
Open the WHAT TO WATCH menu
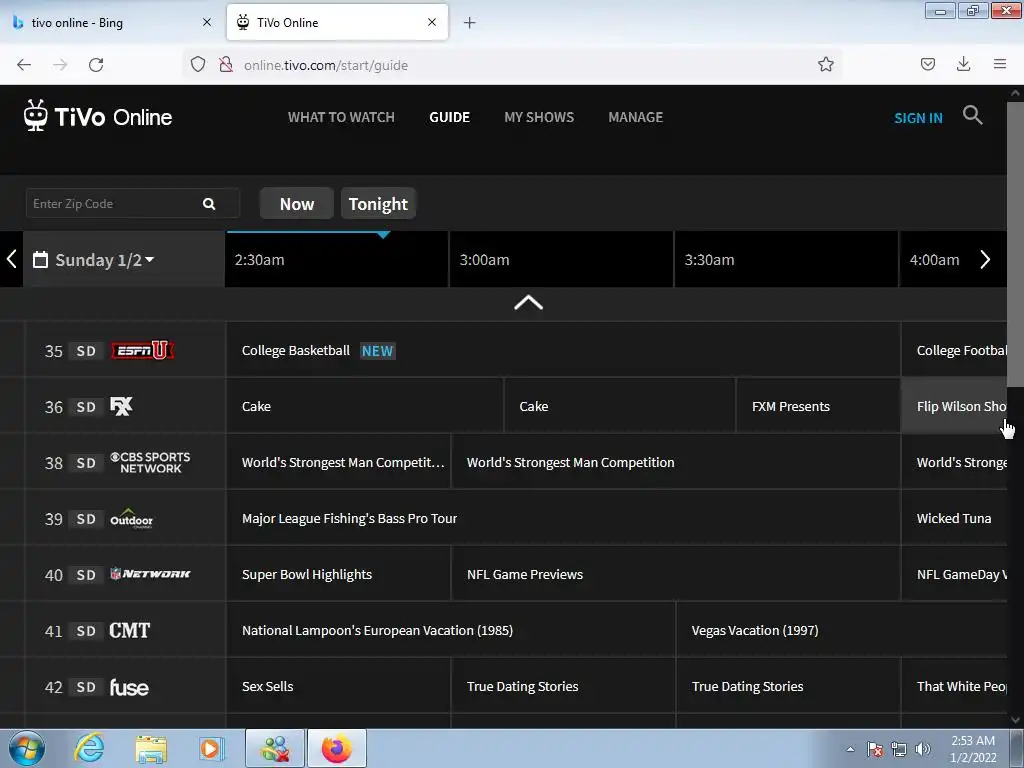341,118
